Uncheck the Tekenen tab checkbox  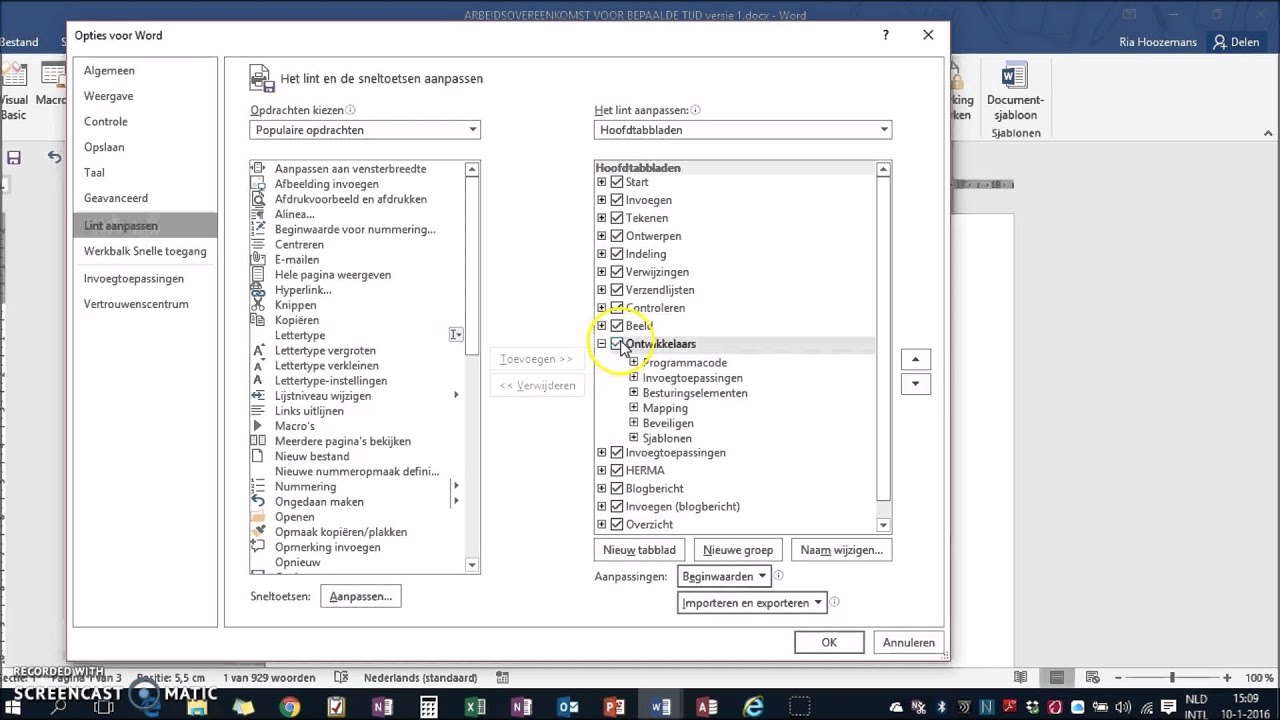click(617, 218)
